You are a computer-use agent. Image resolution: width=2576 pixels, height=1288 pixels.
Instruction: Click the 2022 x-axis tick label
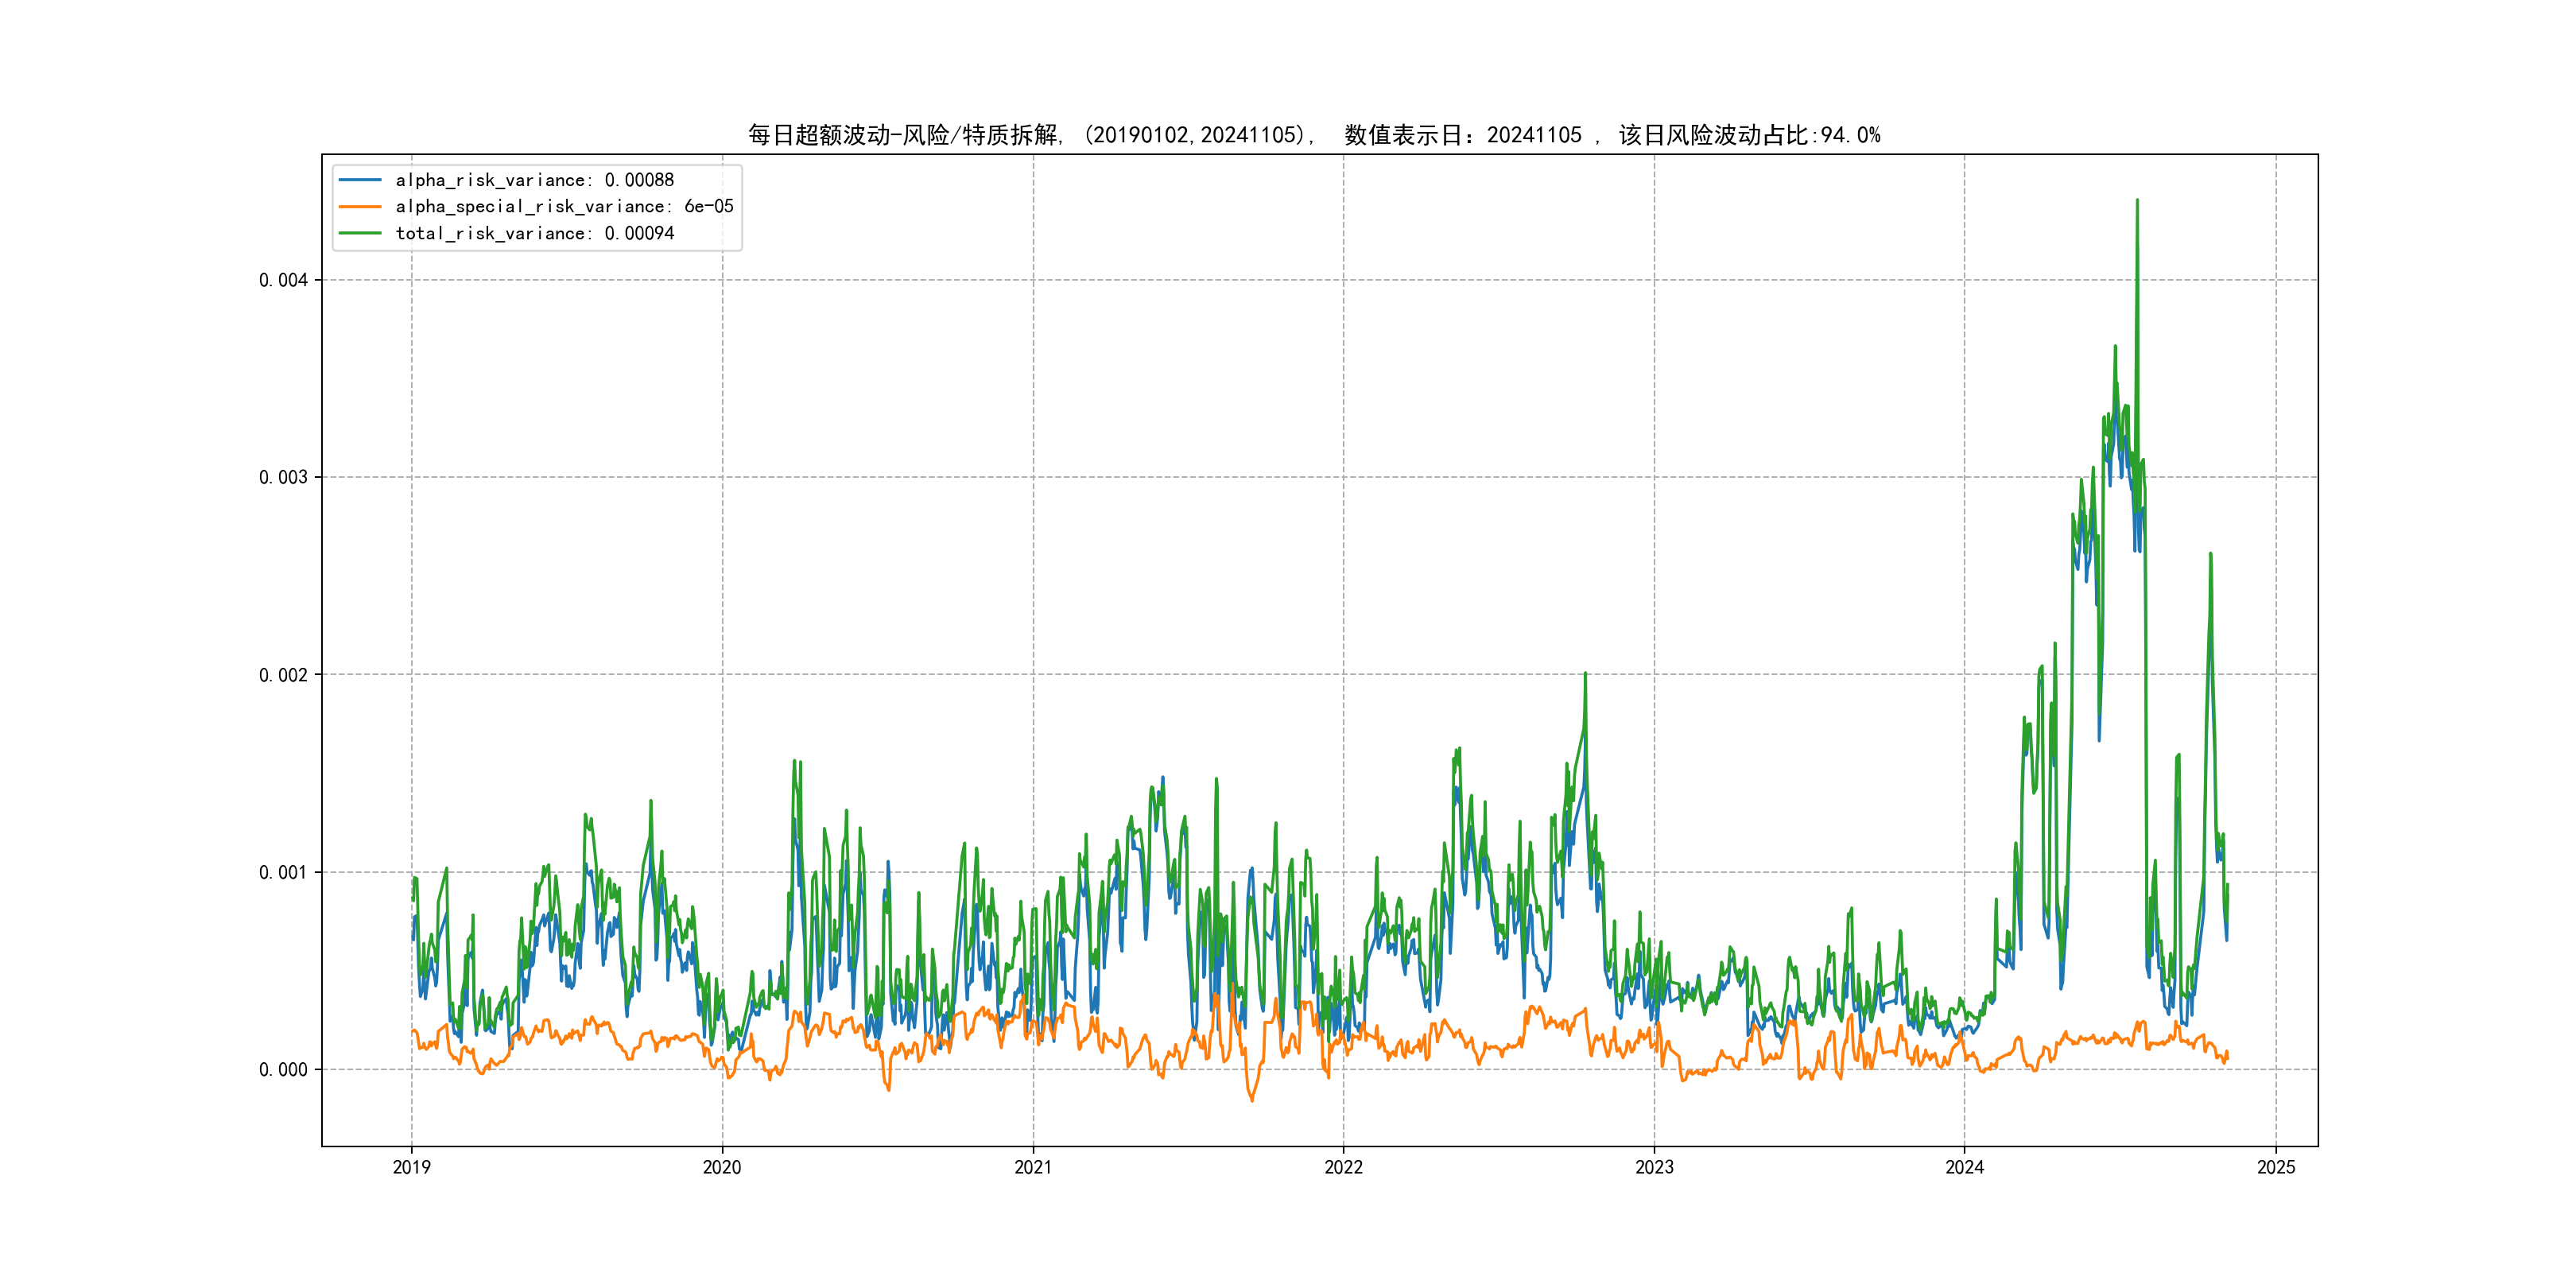(x=1343, y=1167)
